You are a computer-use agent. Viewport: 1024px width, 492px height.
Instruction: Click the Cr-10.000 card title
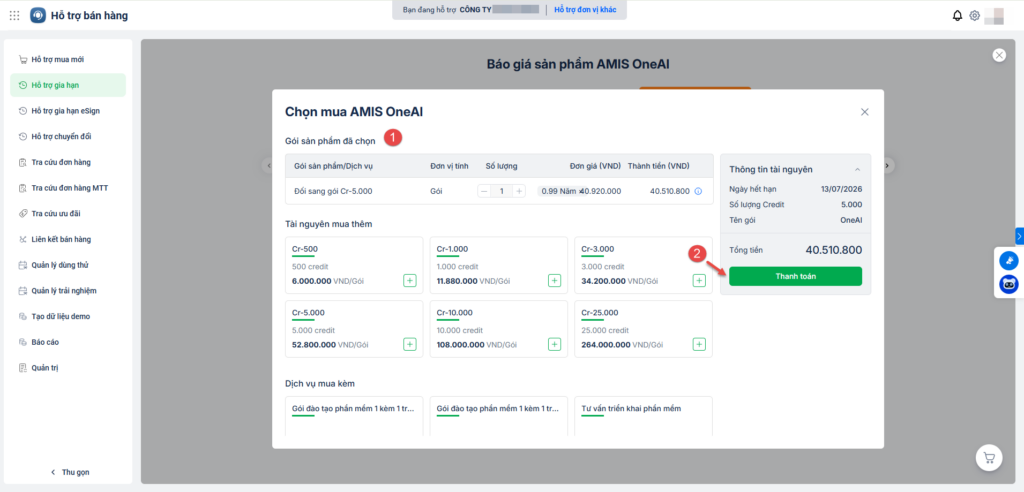click(x=455, y=312)
